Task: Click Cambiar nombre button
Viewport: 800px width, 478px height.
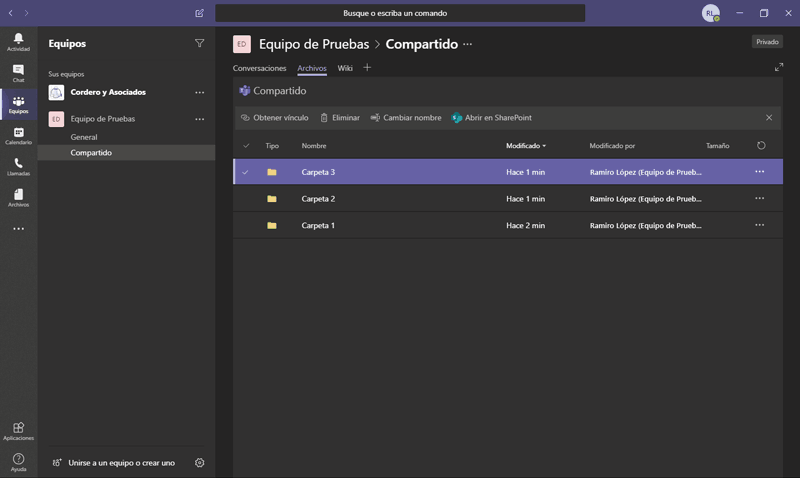Action: tap(406, 118)
